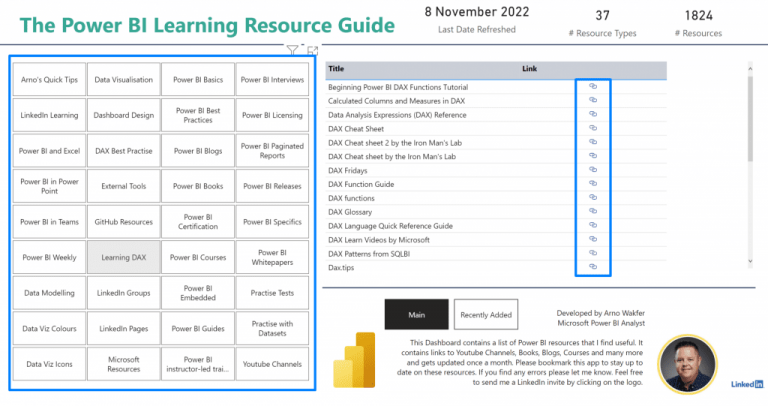The image size is (768, 406).
Task: Open link icon for DAX Cheat sheet 2 by Iron Man's Lab
Action: tap(593, 142)
